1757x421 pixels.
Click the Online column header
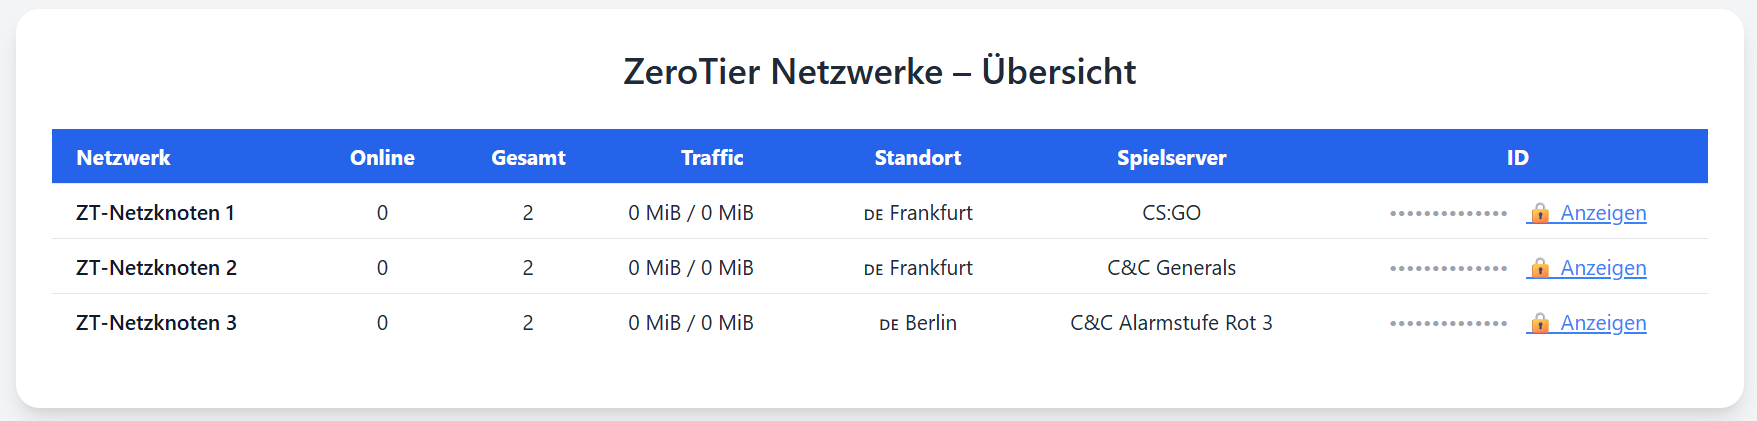click(382, 157)
